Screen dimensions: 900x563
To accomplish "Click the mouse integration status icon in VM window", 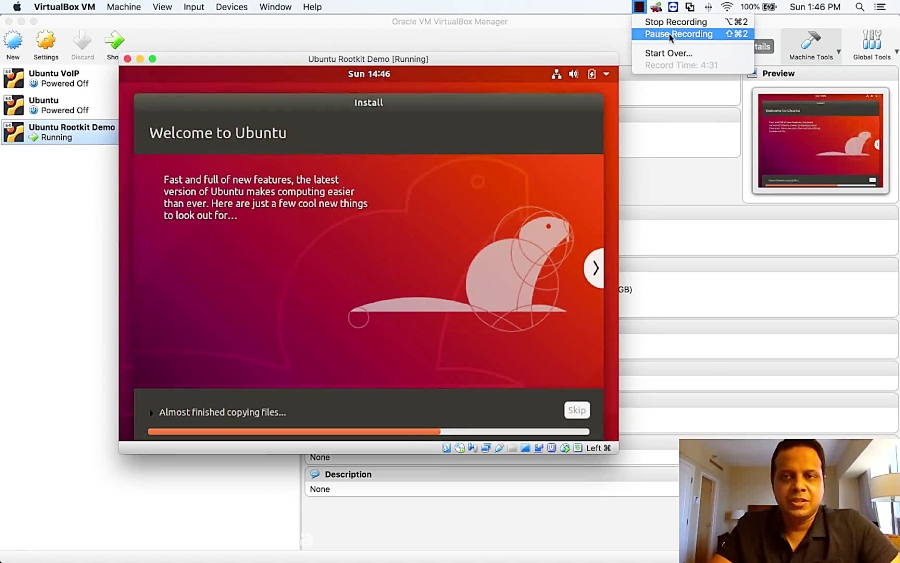I will 565,448.
